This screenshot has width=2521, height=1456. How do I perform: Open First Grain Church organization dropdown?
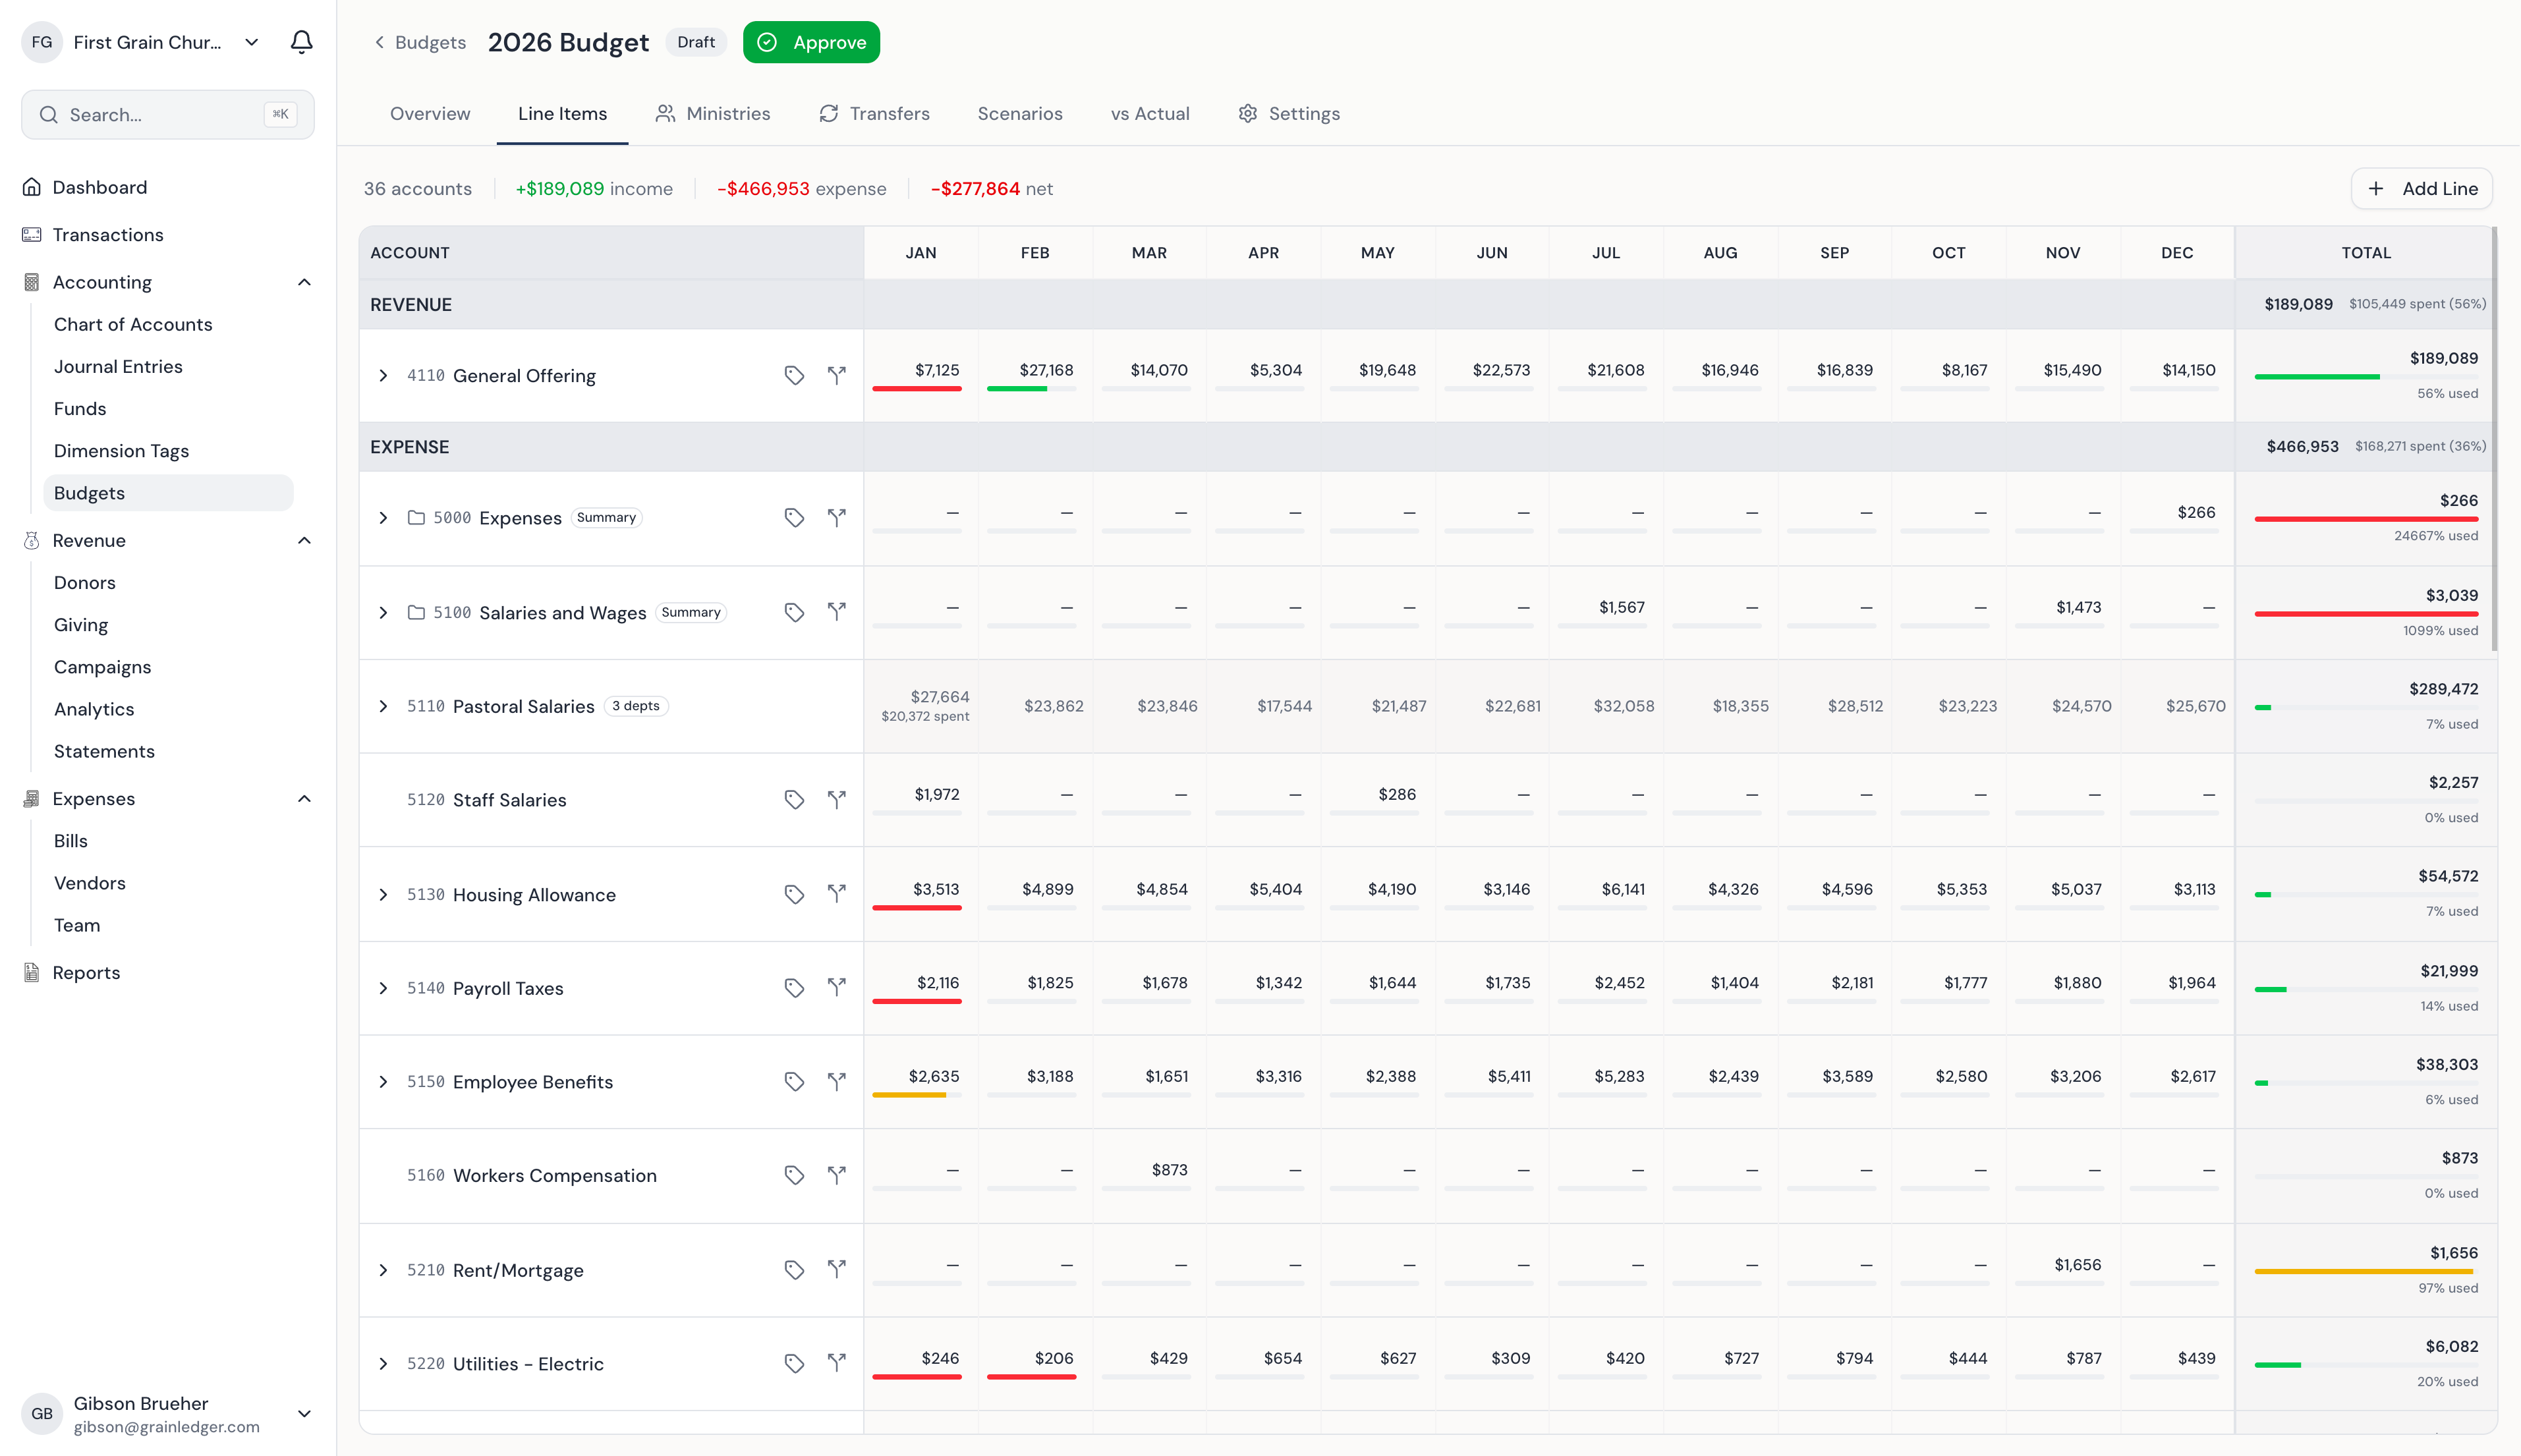pyautogui.click(x=251, y=42)
